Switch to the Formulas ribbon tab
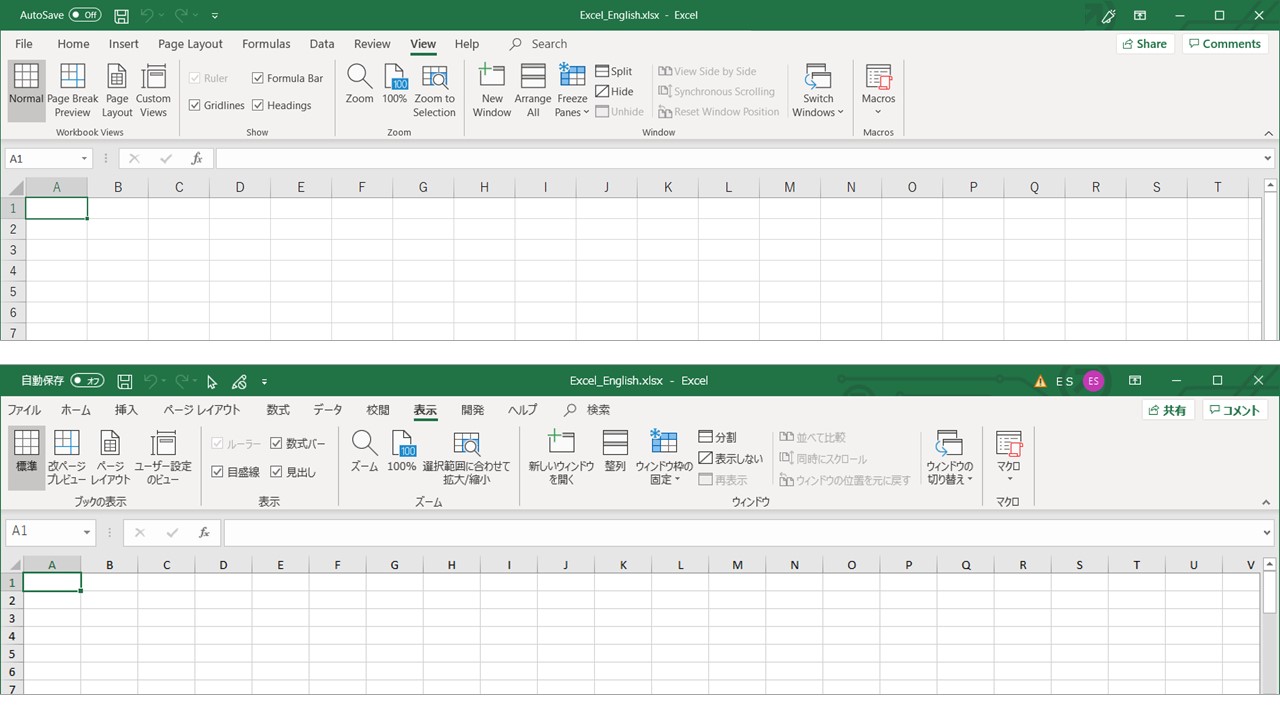This screenshot has width=1280, height=720. pyautogui.click(x=266, y=43)
